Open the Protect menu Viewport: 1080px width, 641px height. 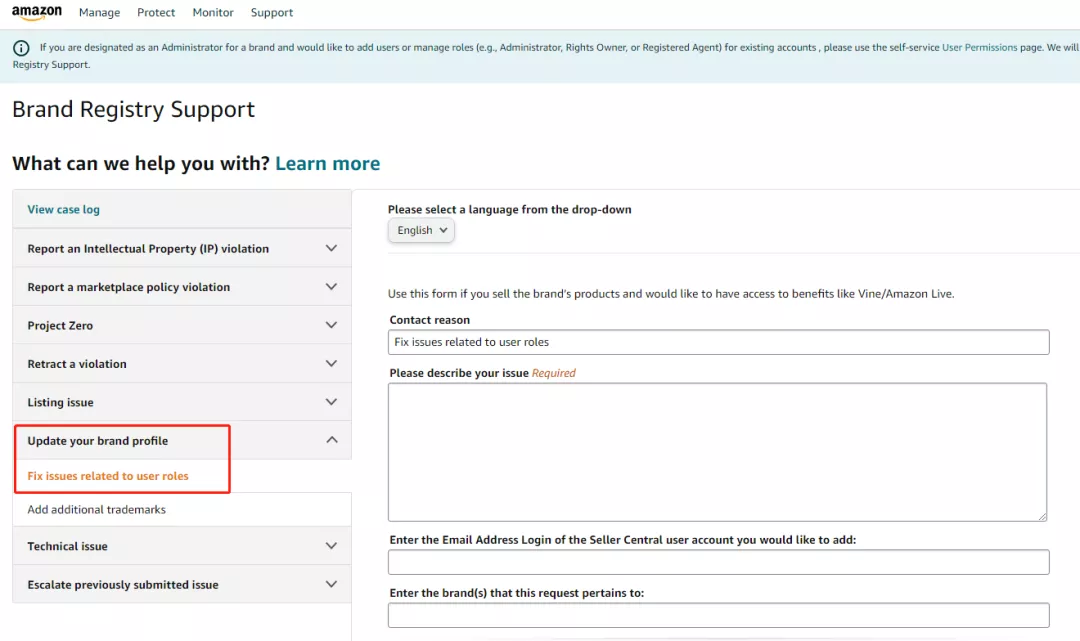tap(156, 13)
